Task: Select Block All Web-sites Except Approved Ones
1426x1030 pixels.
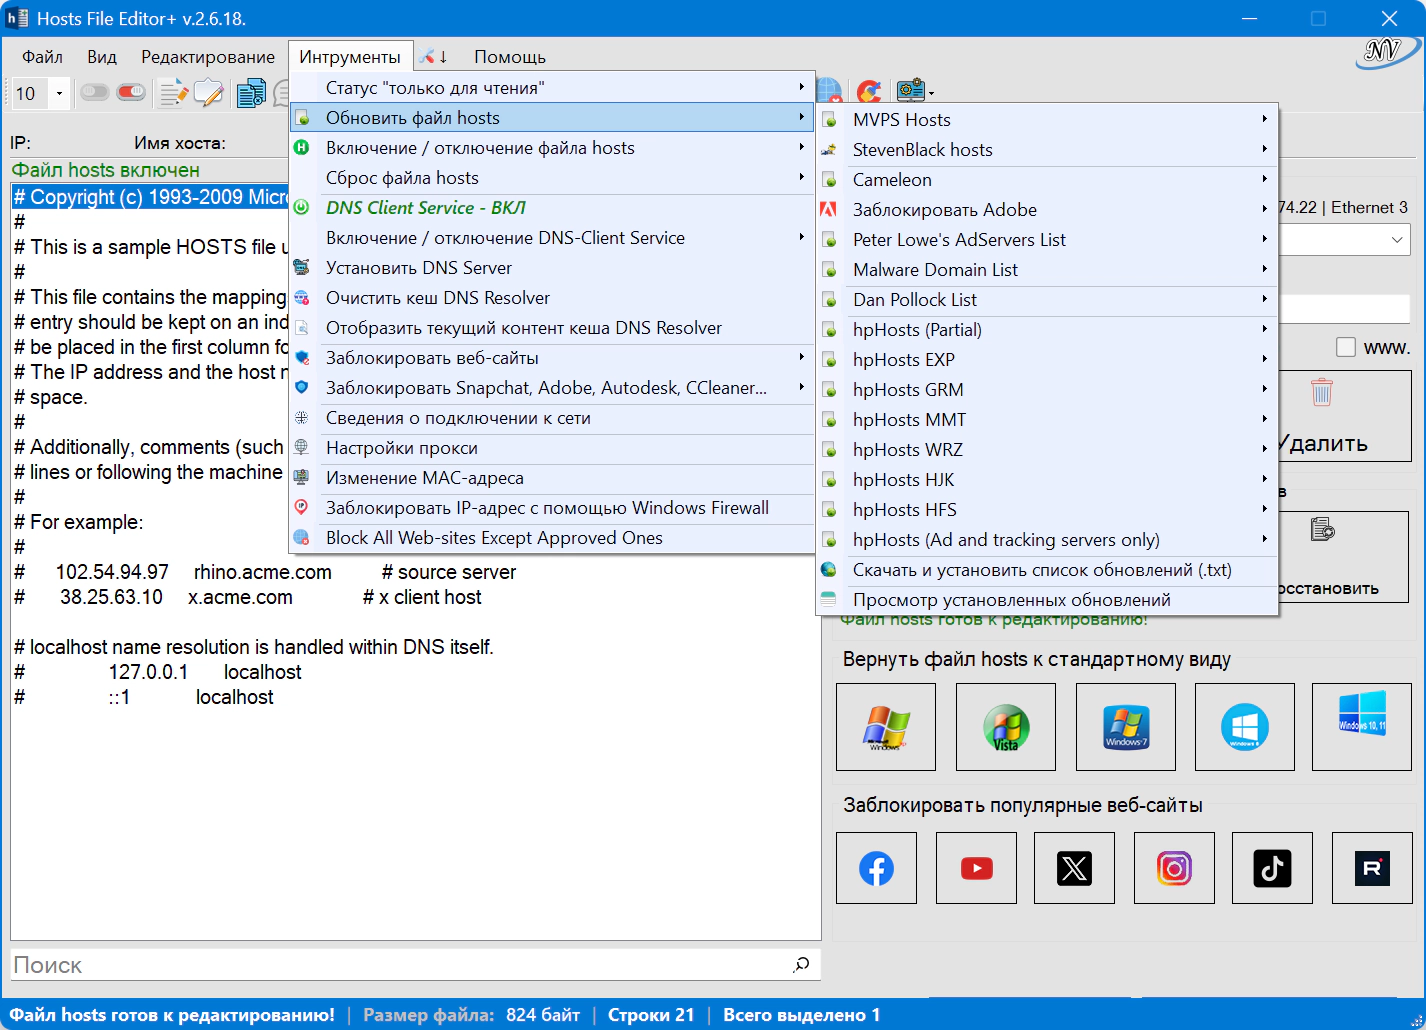Action: [552, 538]
